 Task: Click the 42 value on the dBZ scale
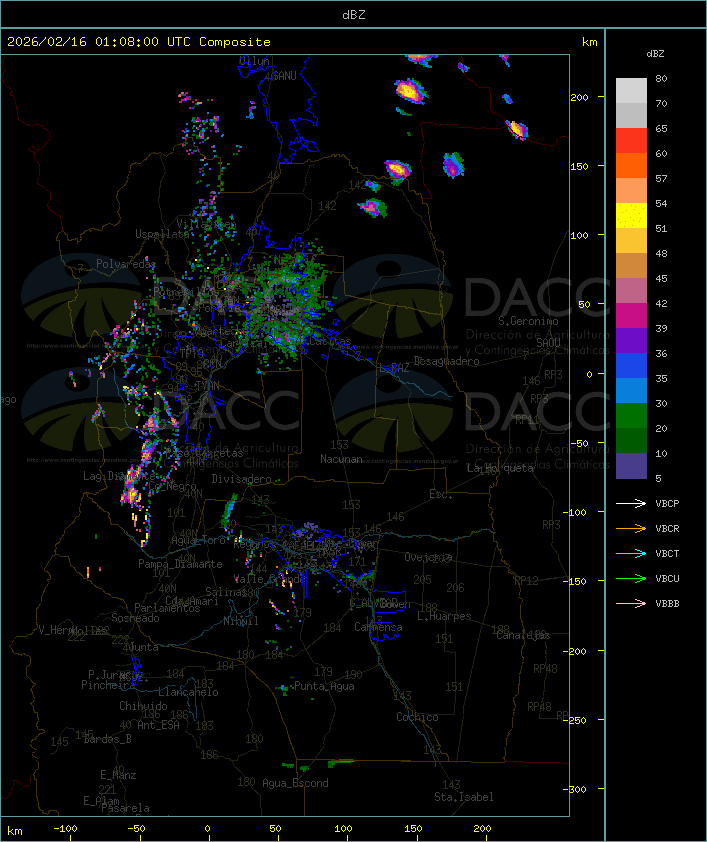661,303
